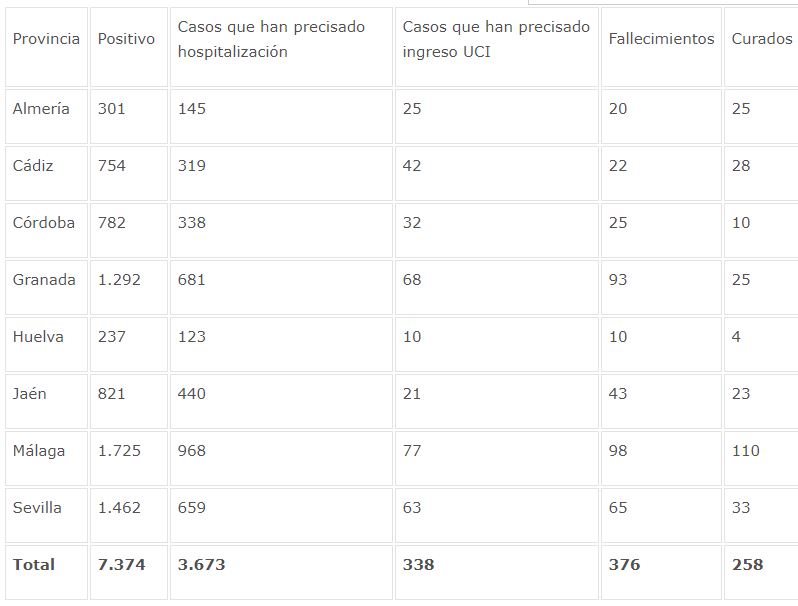
Task: Click Málaga's Curados value 110
Action: pos(745,451)
